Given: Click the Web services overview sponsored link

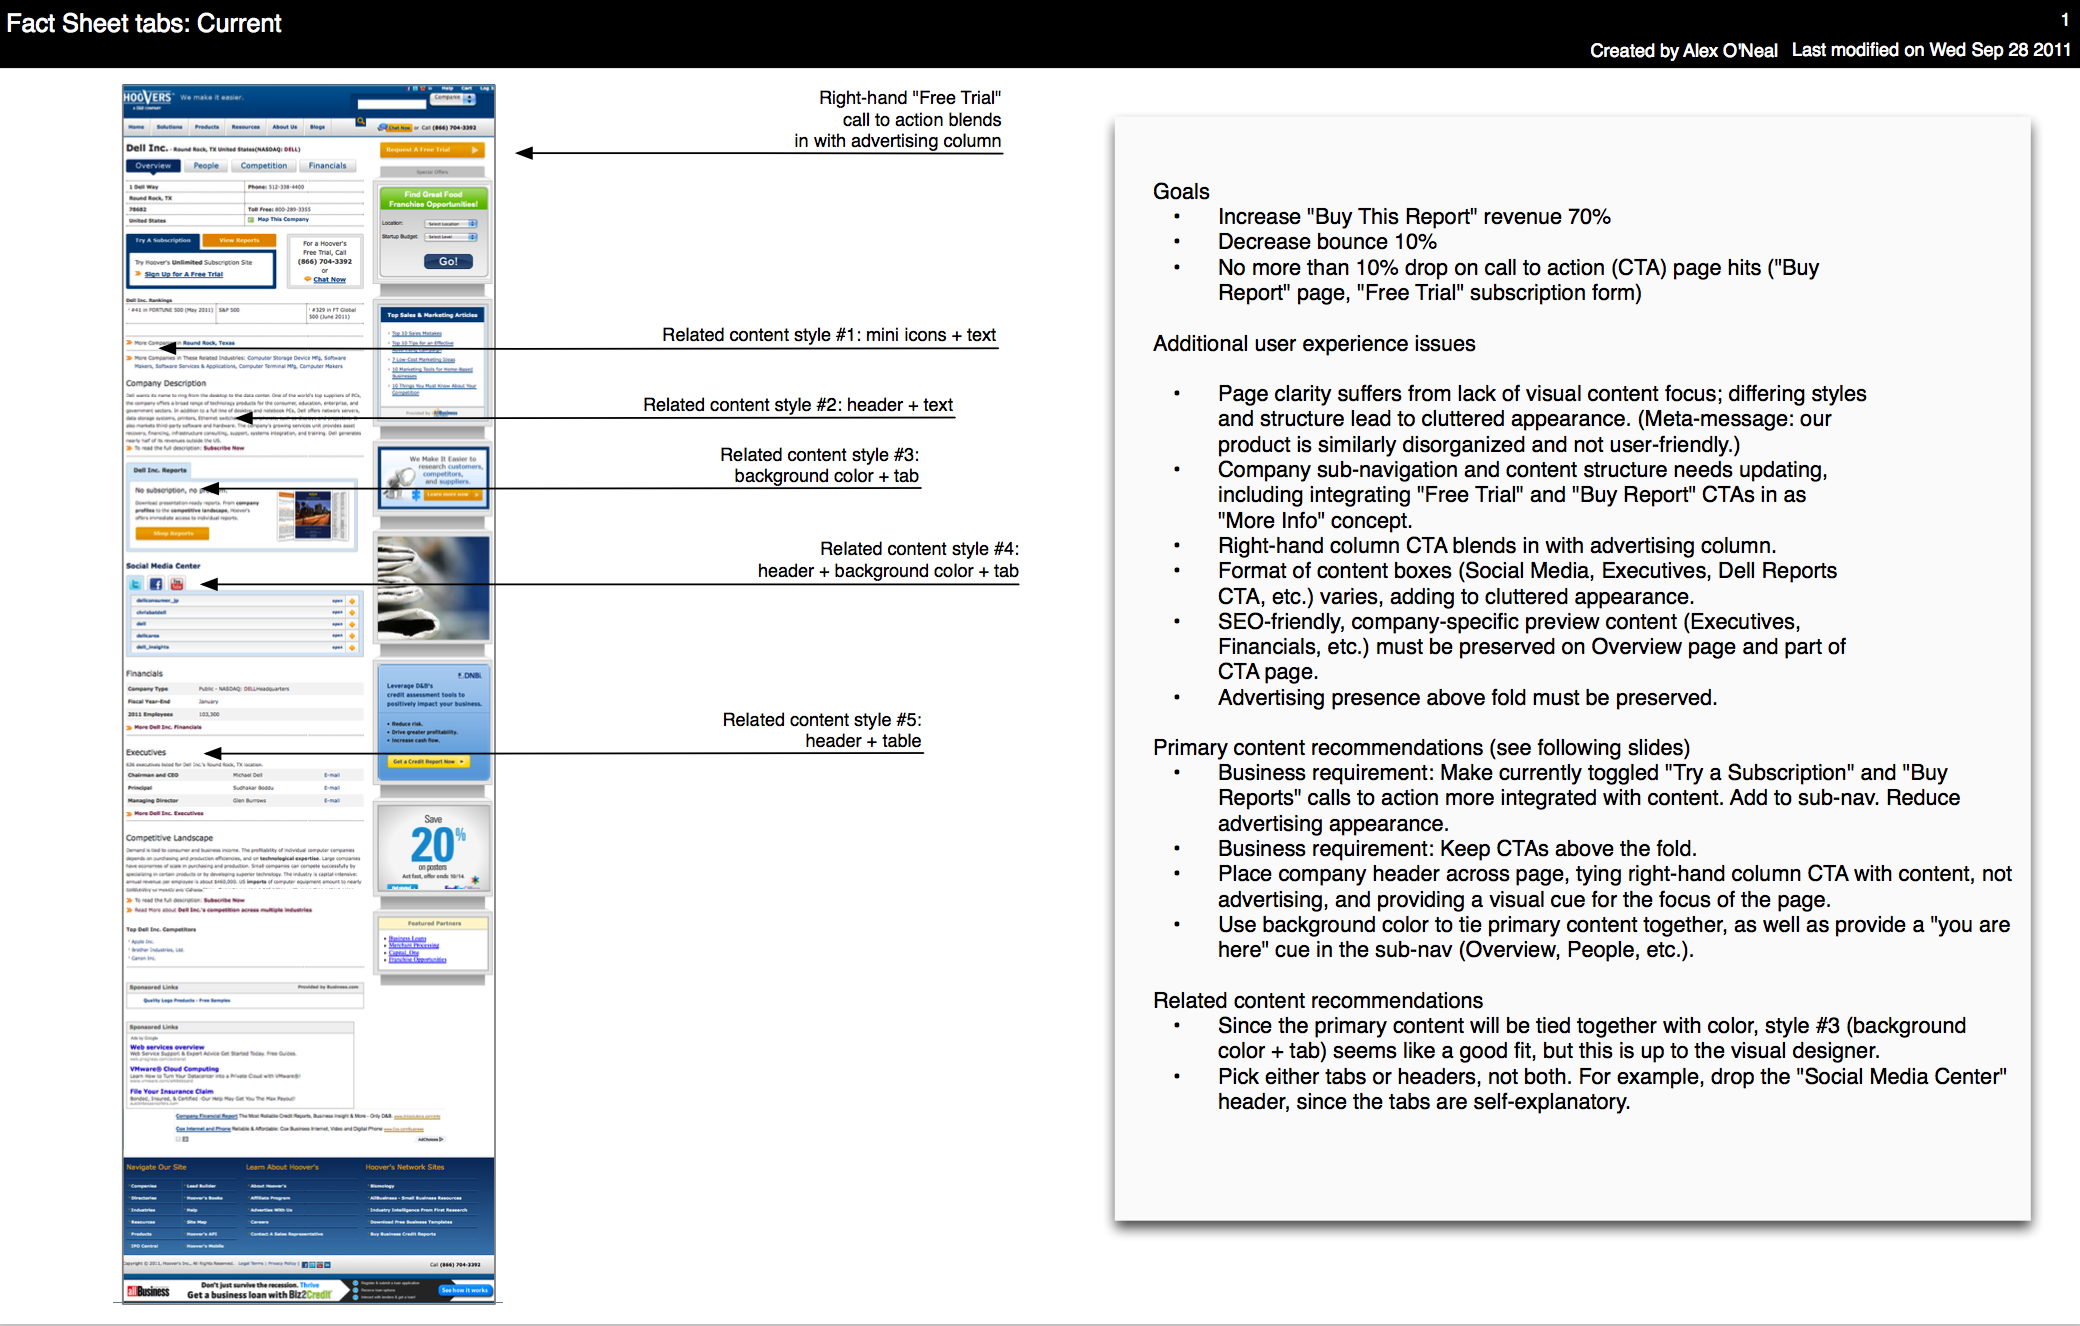Looking at the screenshot, I should pos(167,1047).
